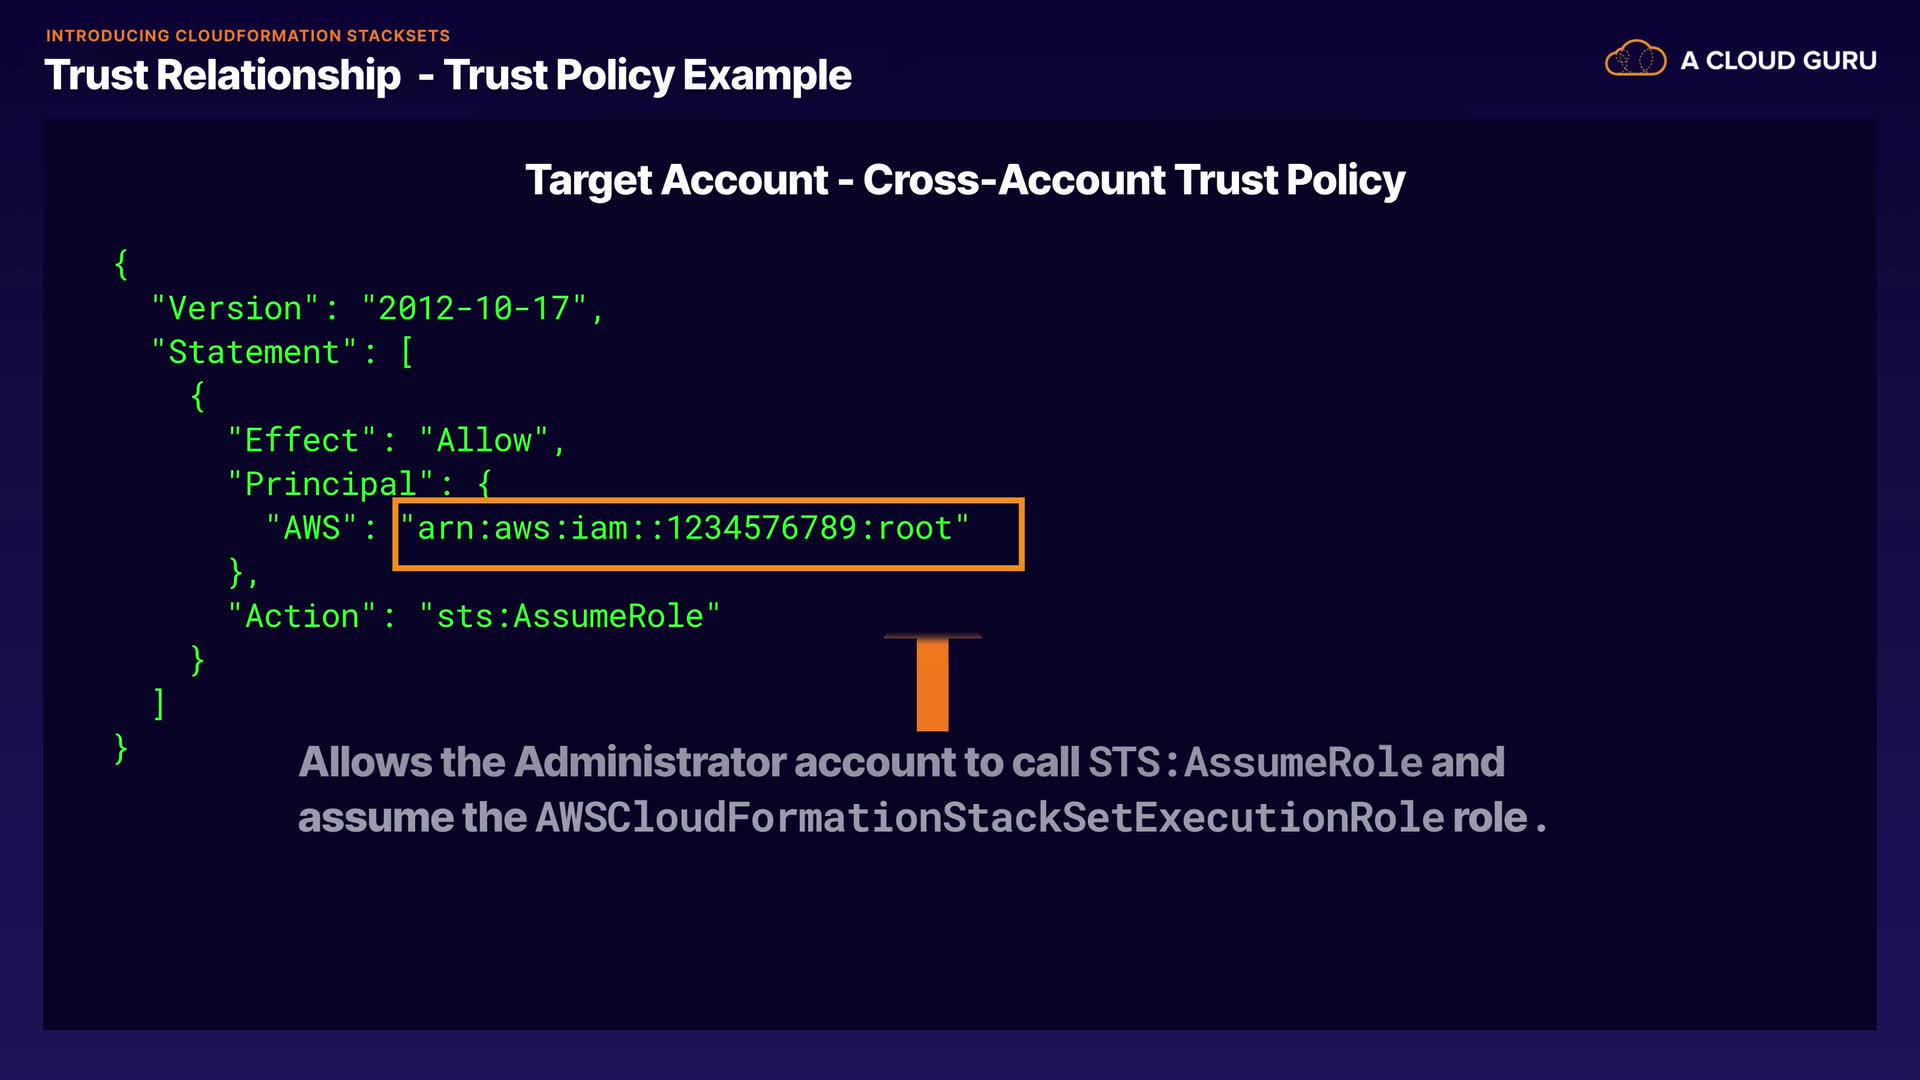Select the "Allow" effect value
Screen dimensions: 1920x1080
484,440
